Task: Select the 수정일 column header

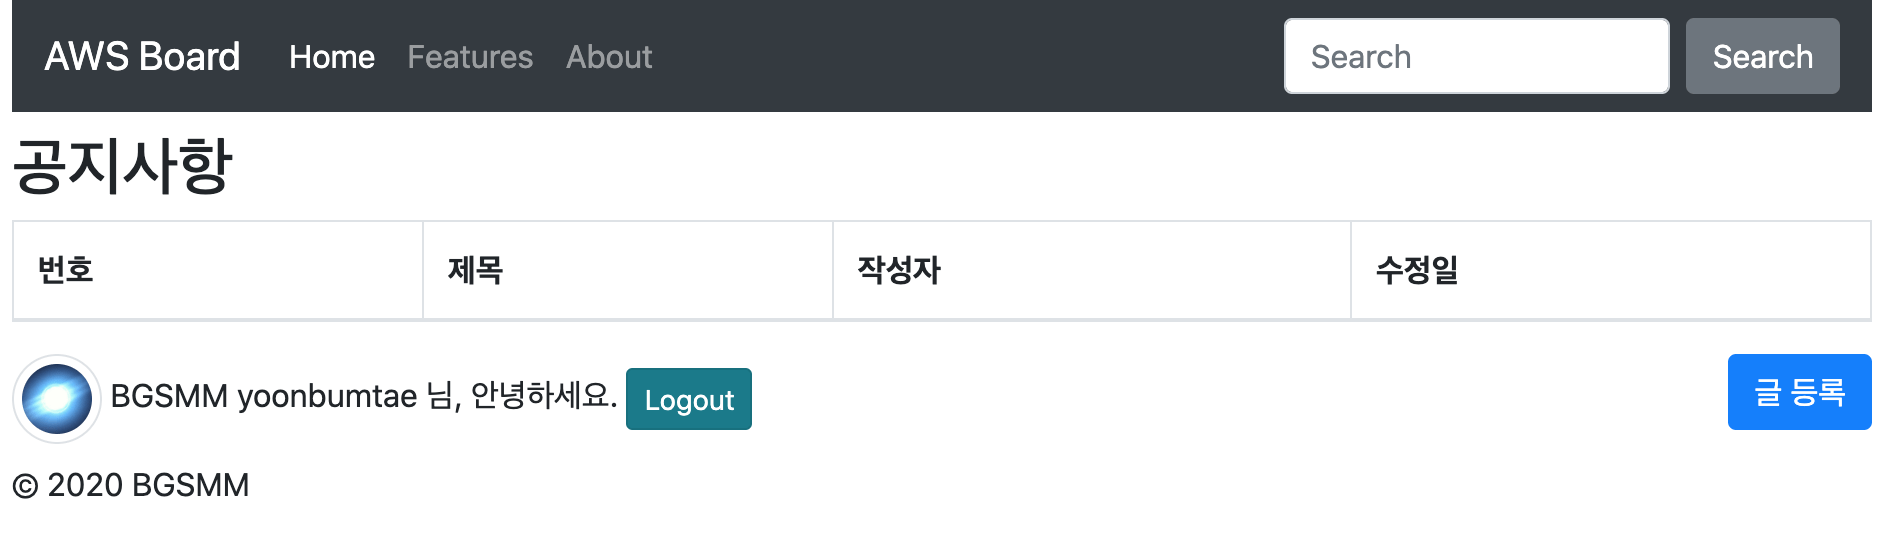Action: pyautogui.click(x=1417, y=270)
